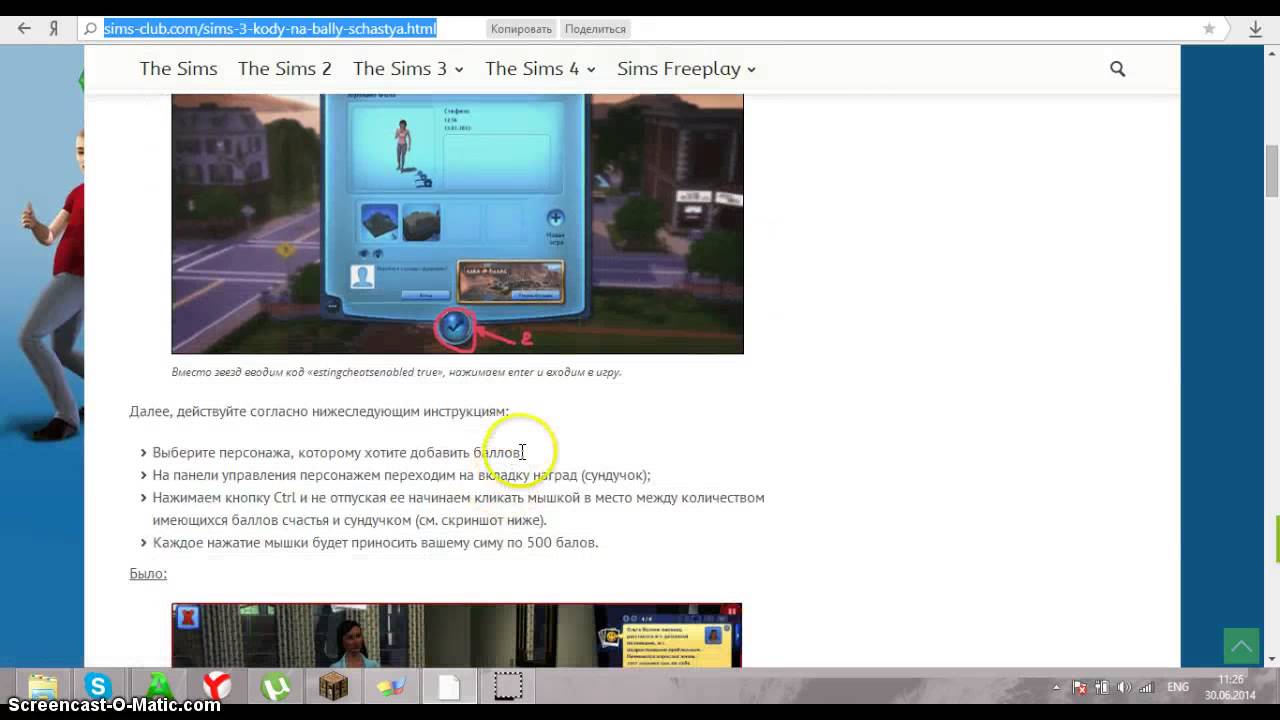The image size is (1280, 720).
Task: Click scrollbar down arrow
Action: [1272, 659]
